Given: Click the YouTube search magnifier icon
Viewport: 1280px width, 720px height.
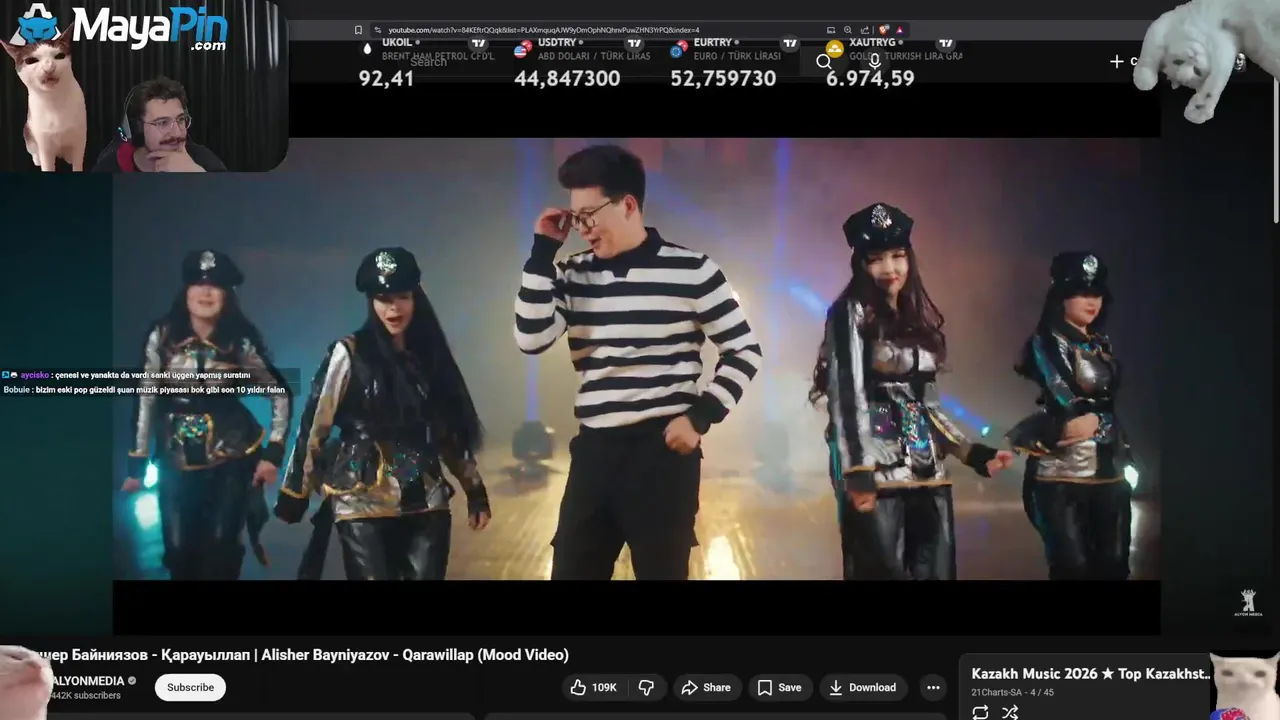Looking at the screenshot, I should click(x=824, y=62).
